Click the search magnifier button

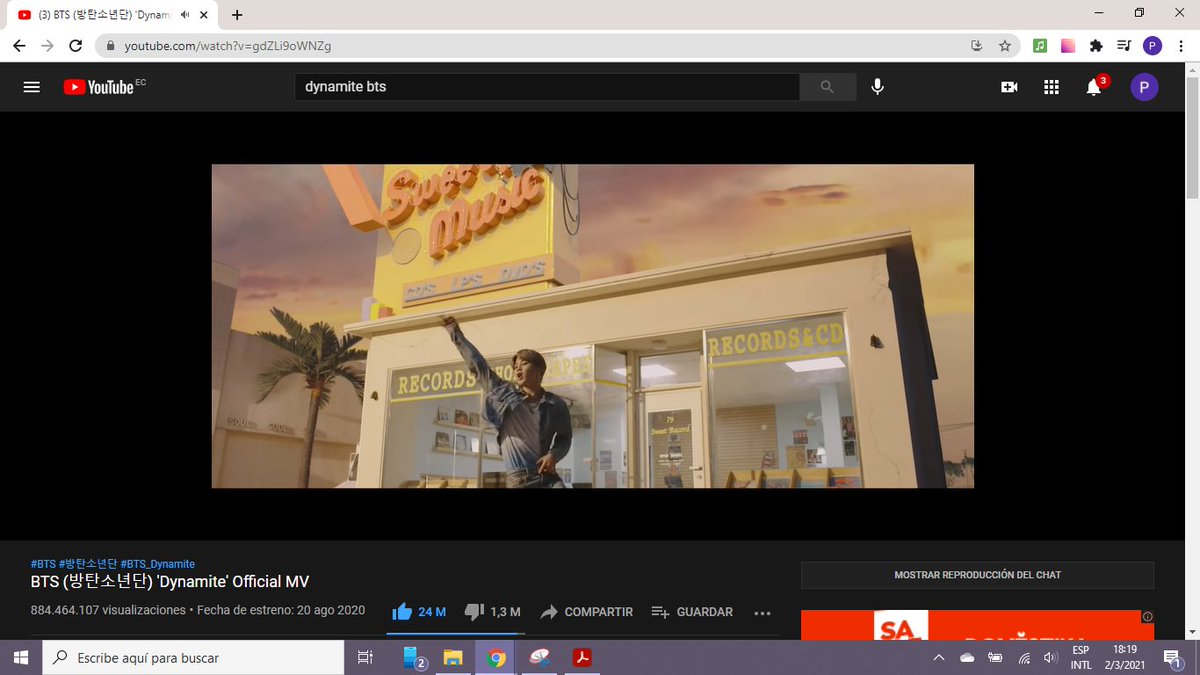[x=827, y=87]
